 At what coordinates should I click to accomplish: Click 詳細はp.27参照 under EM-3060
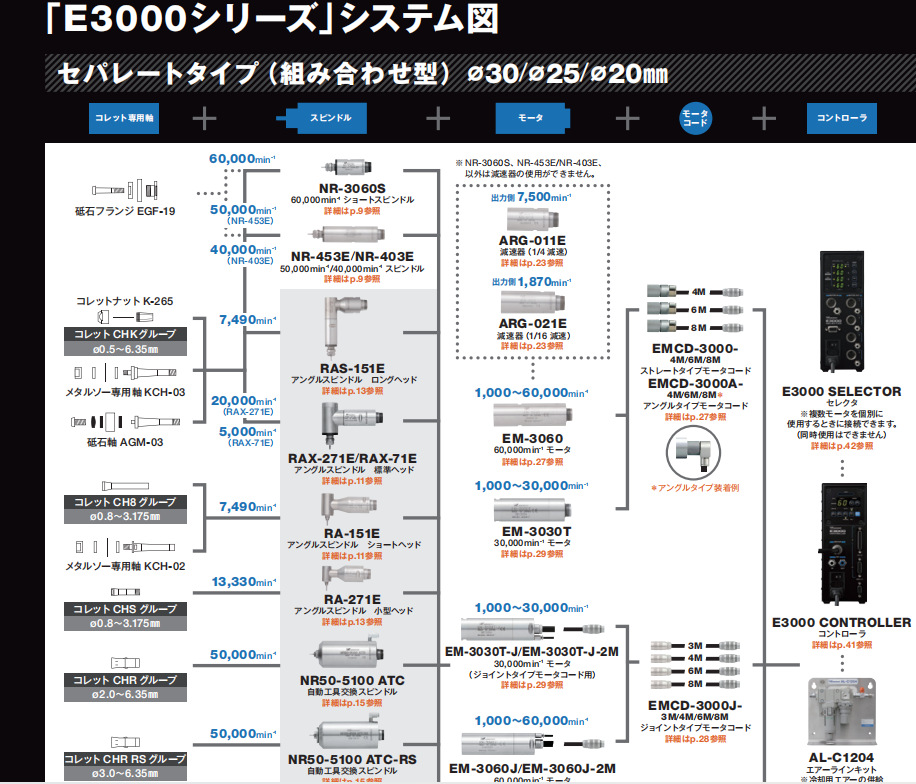point(532,462)
